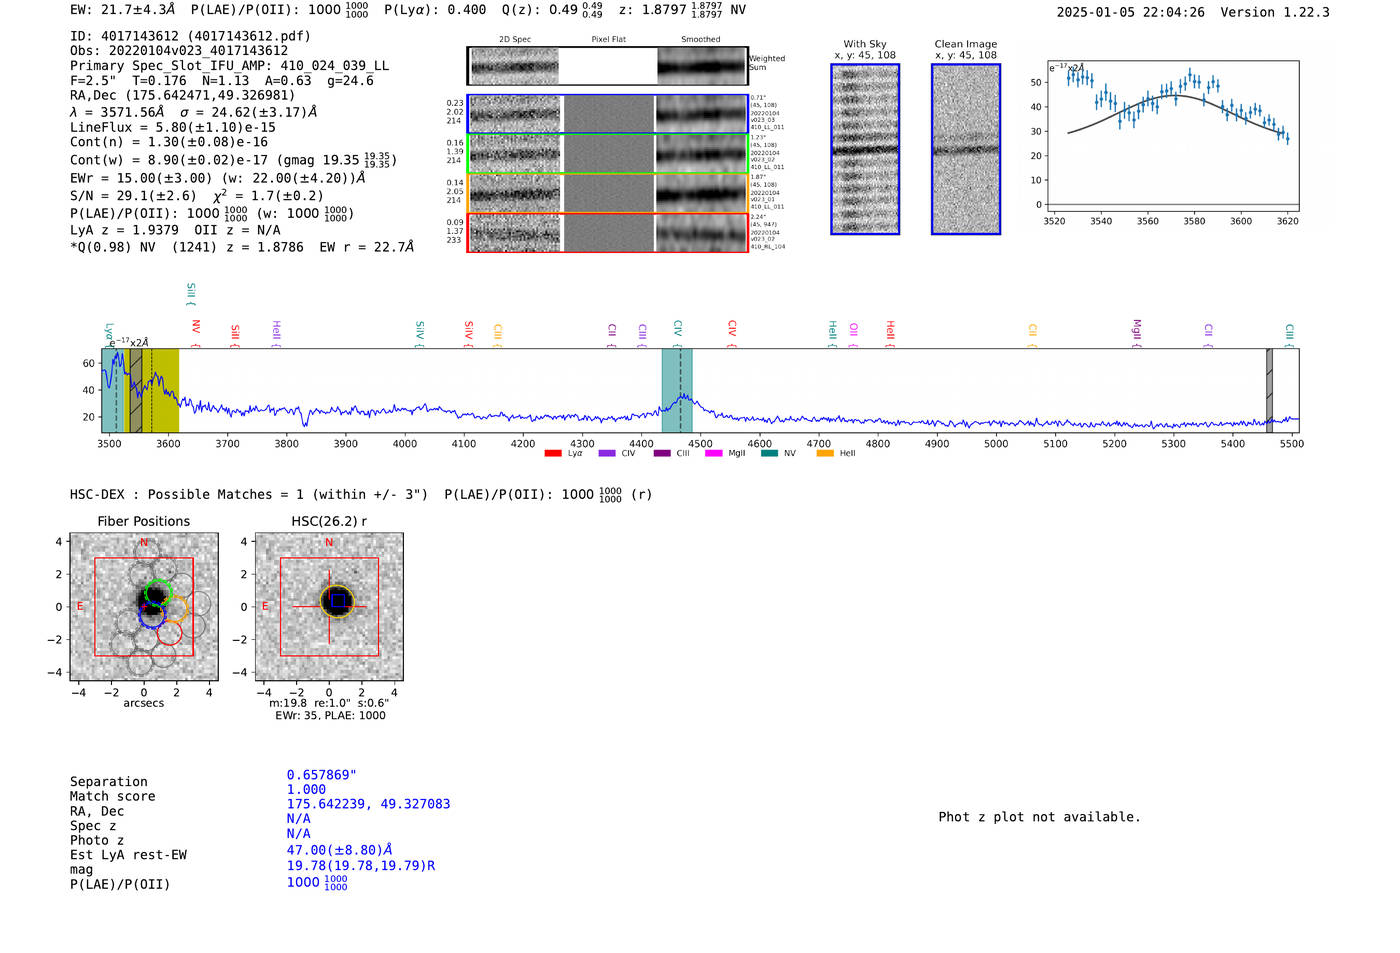Click the Version 1.22.3 label
The width and height of the screenshot is (1400, 953).
click(x=1275, y=12)
